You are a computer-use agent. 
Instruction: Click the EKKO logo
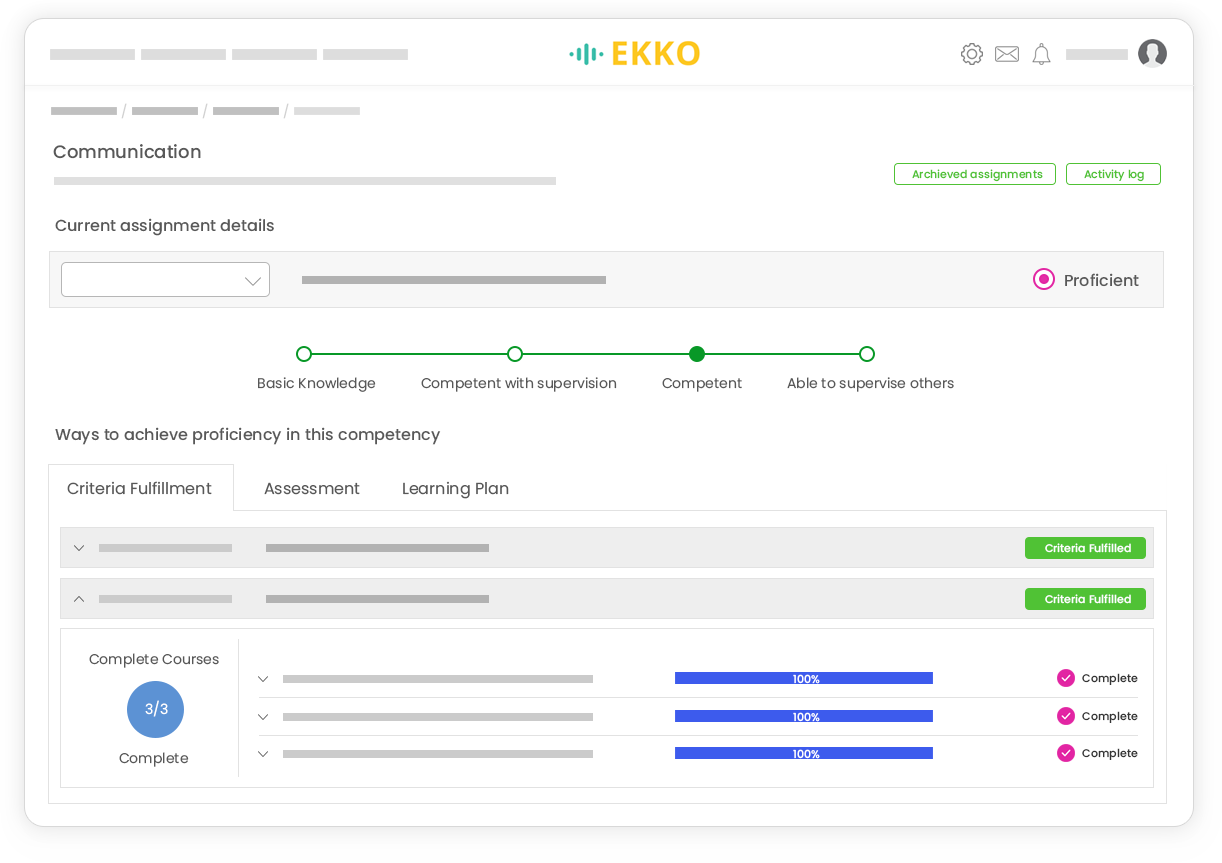coord(635,54)
